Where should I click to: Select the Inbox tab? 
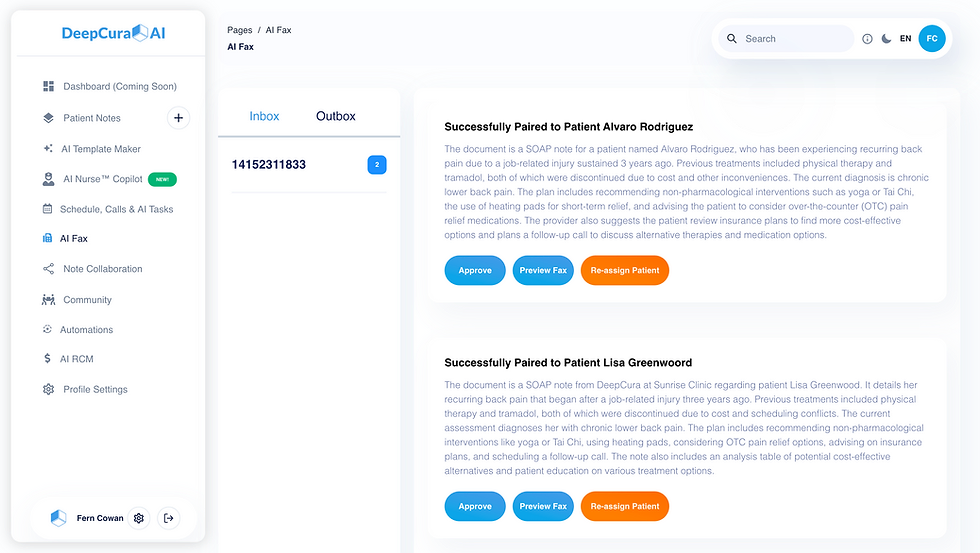coord(264,116)
